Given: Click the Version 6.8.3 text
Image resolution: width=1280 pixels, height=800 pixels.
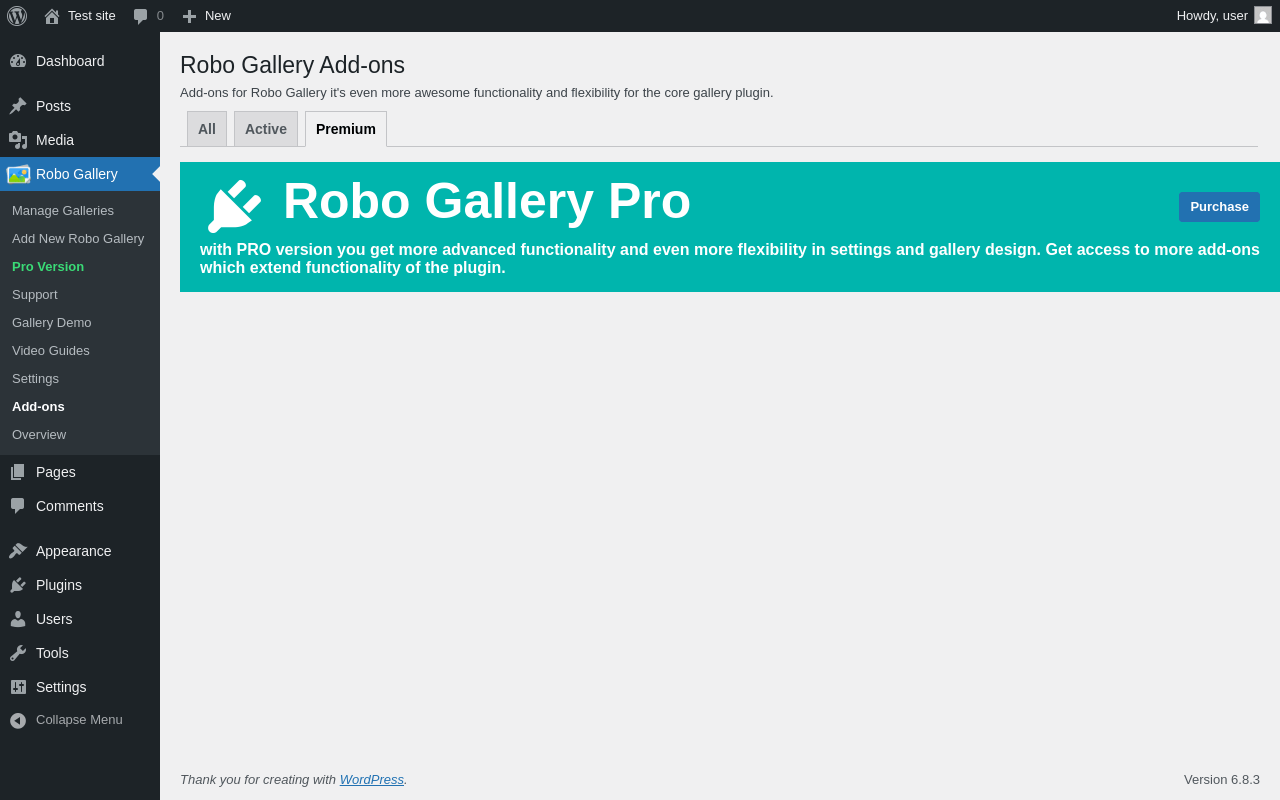Looking at the screenshot, I should 1222,779.
